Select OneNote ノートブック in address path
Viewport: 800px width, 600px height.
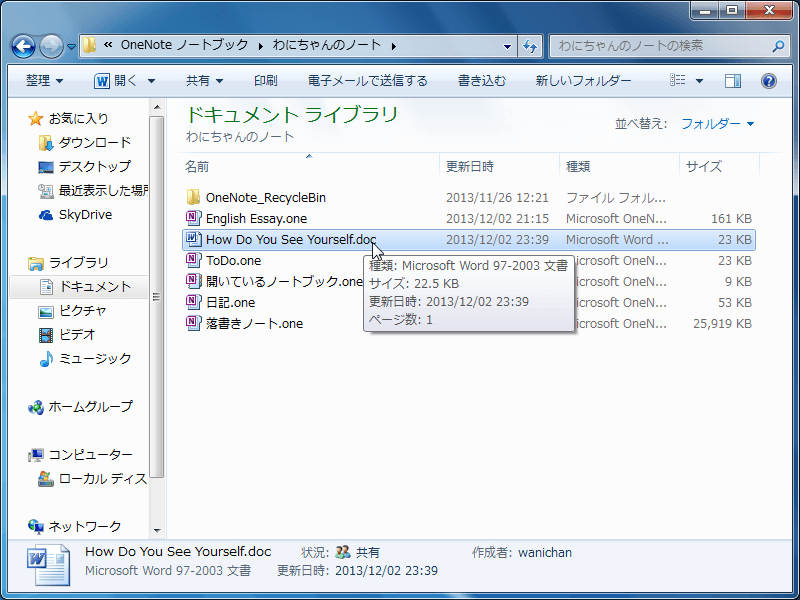[184, 45]
